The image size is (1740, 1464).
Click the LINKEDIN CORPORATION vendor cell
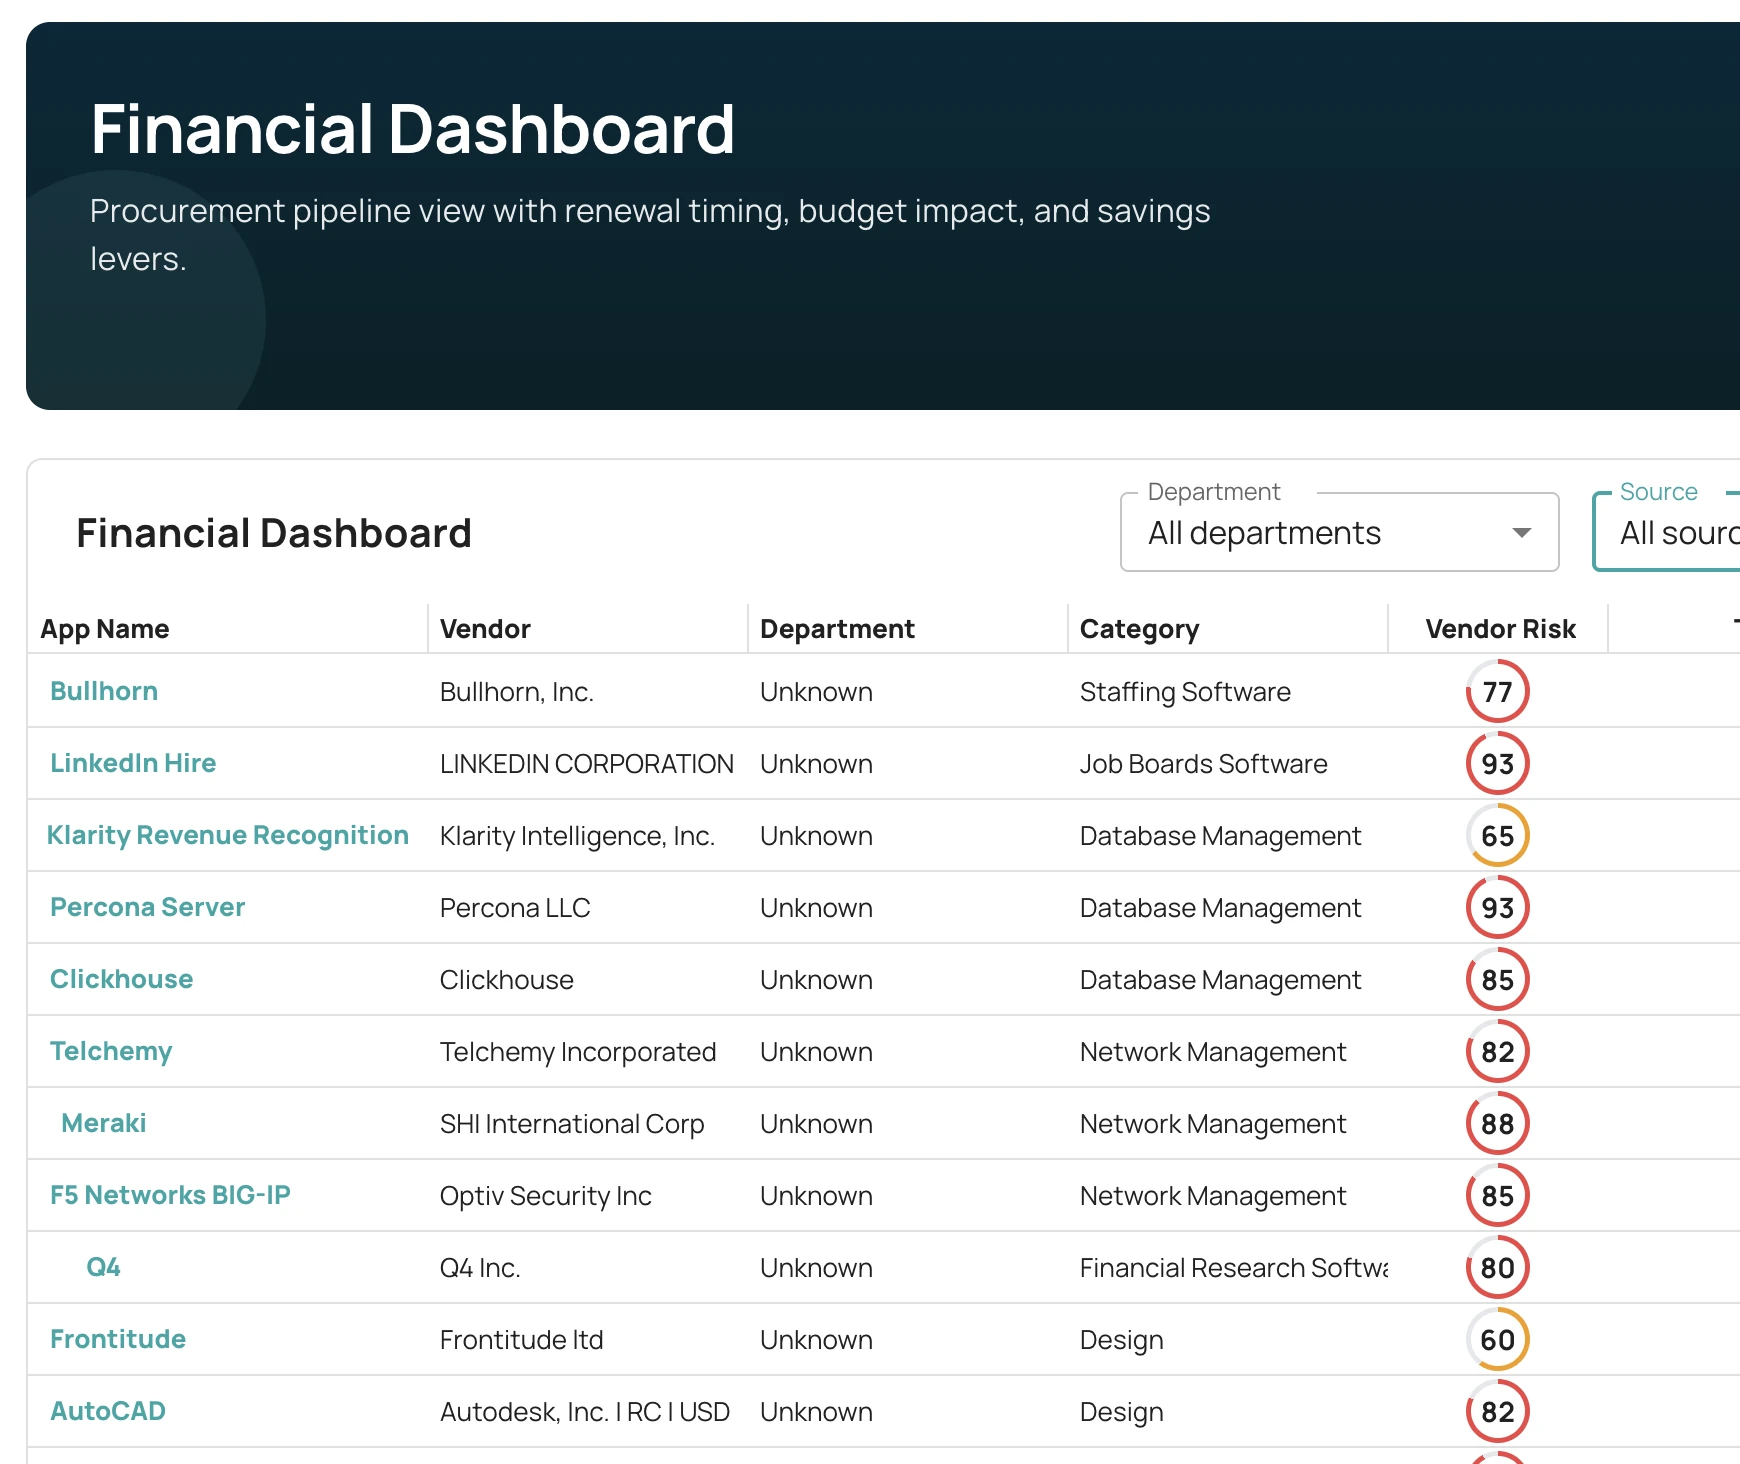click(587, 764)
